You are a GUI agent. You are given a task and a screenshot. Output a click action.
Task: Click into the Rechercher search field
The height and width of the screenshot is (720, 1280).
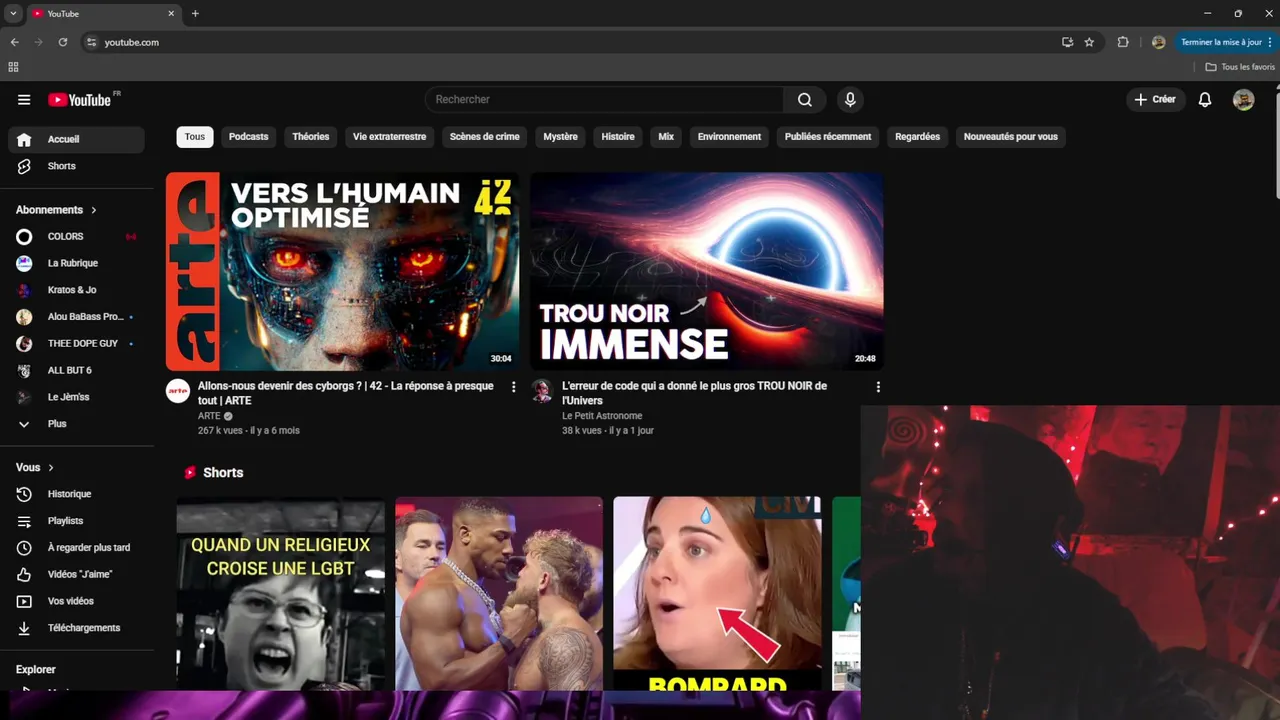pyautogui.click(x=605, y=100)
